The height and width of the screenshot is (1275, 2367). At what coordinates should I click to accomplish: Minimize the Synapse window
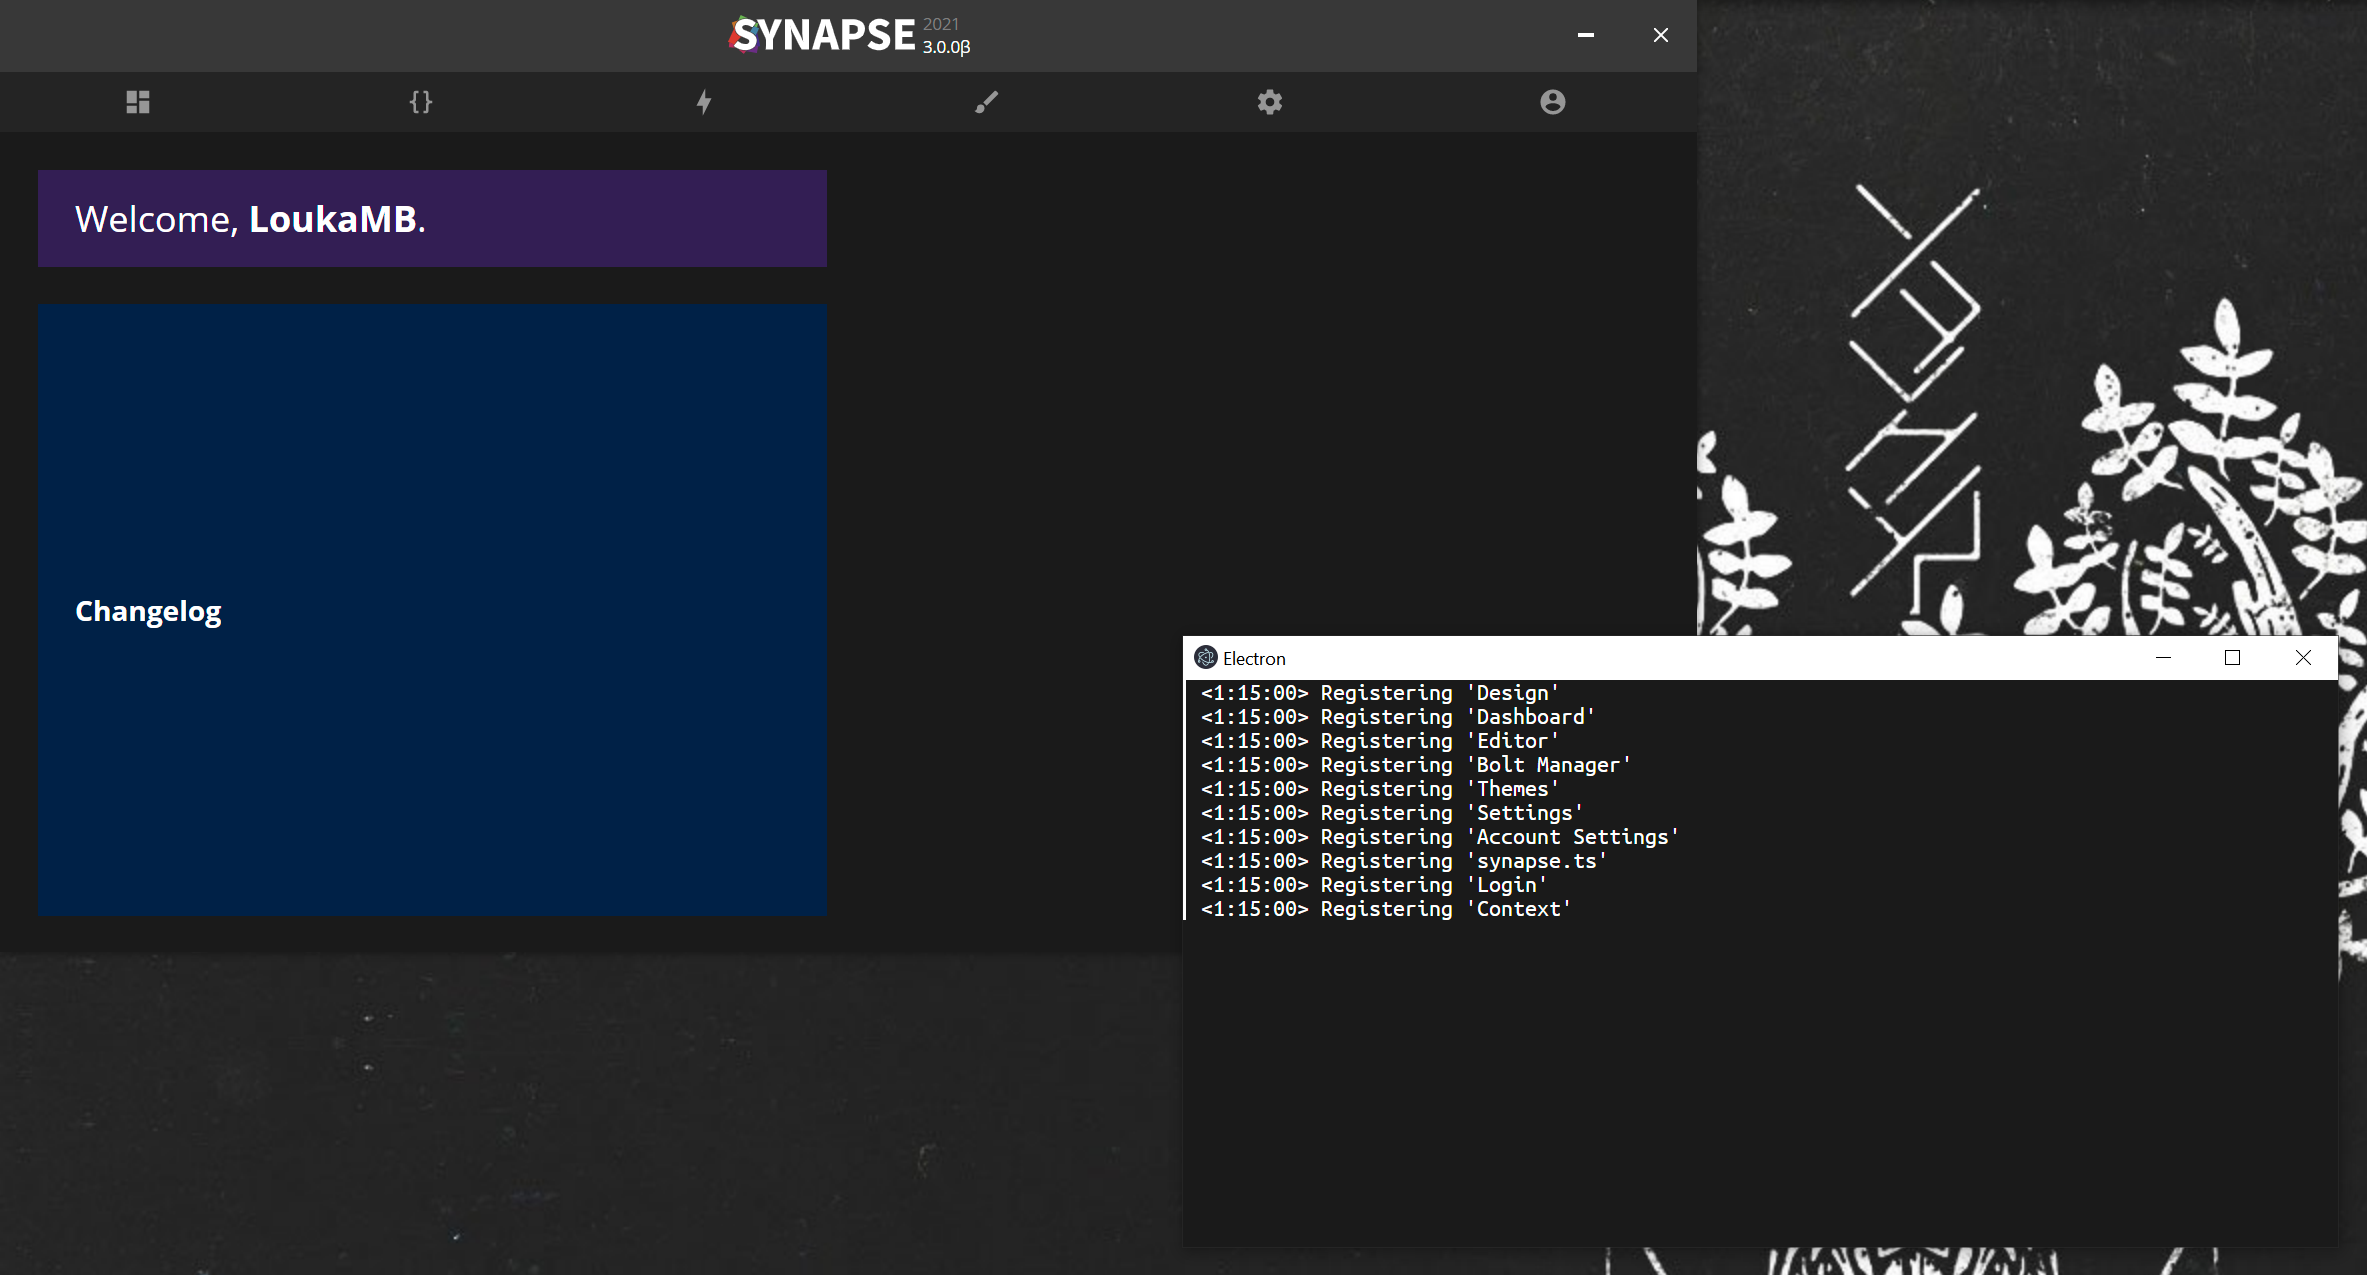coord(1586,35)
